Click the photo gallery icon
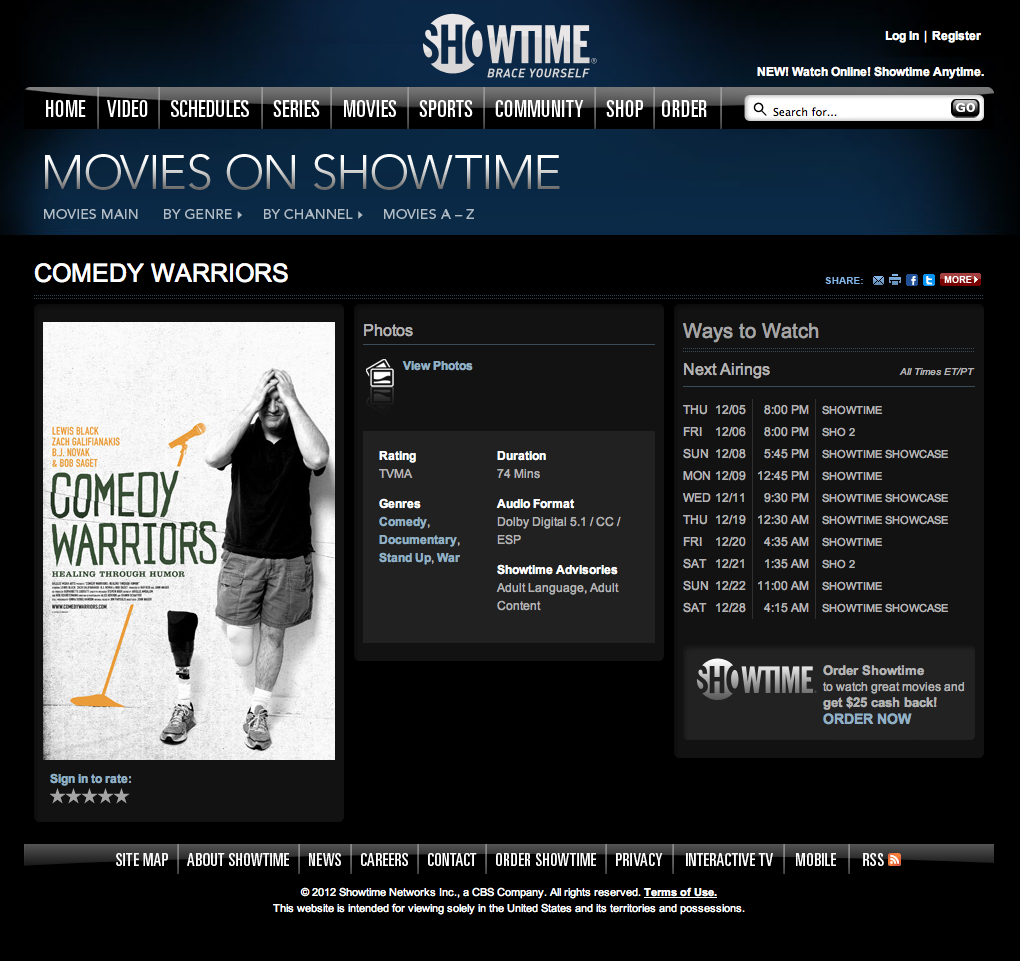This screenshot has height=961, width=1020. click(381, 373)
